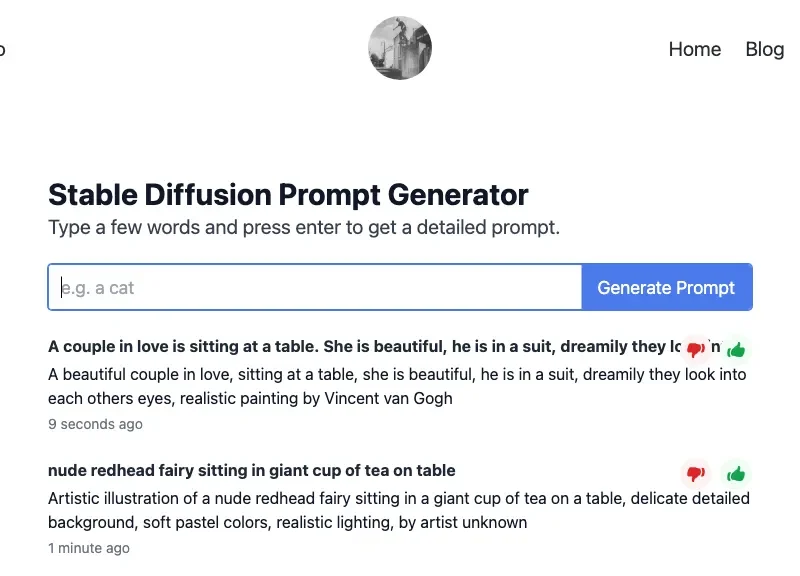This screenshot has height=576, width=800.
Task: Open the Blog page
Action: tap(764, 49)
